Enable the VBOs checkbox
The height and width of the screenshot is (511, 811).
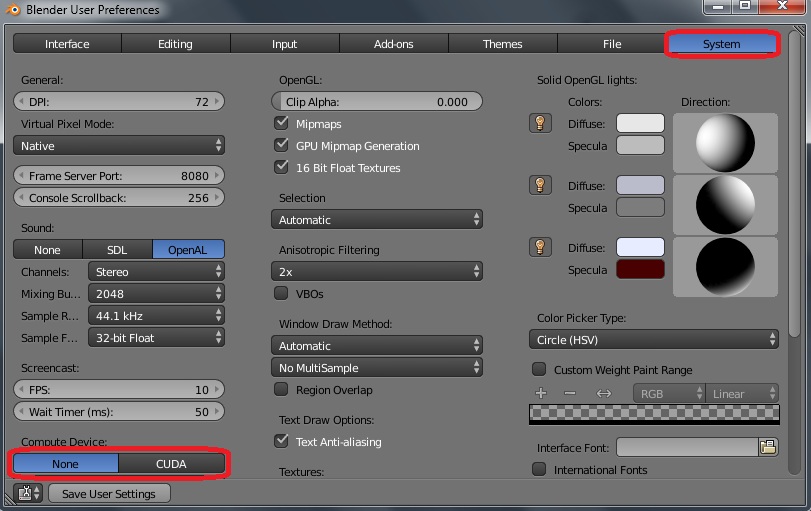pyautogui.click(x=281, y=294)
